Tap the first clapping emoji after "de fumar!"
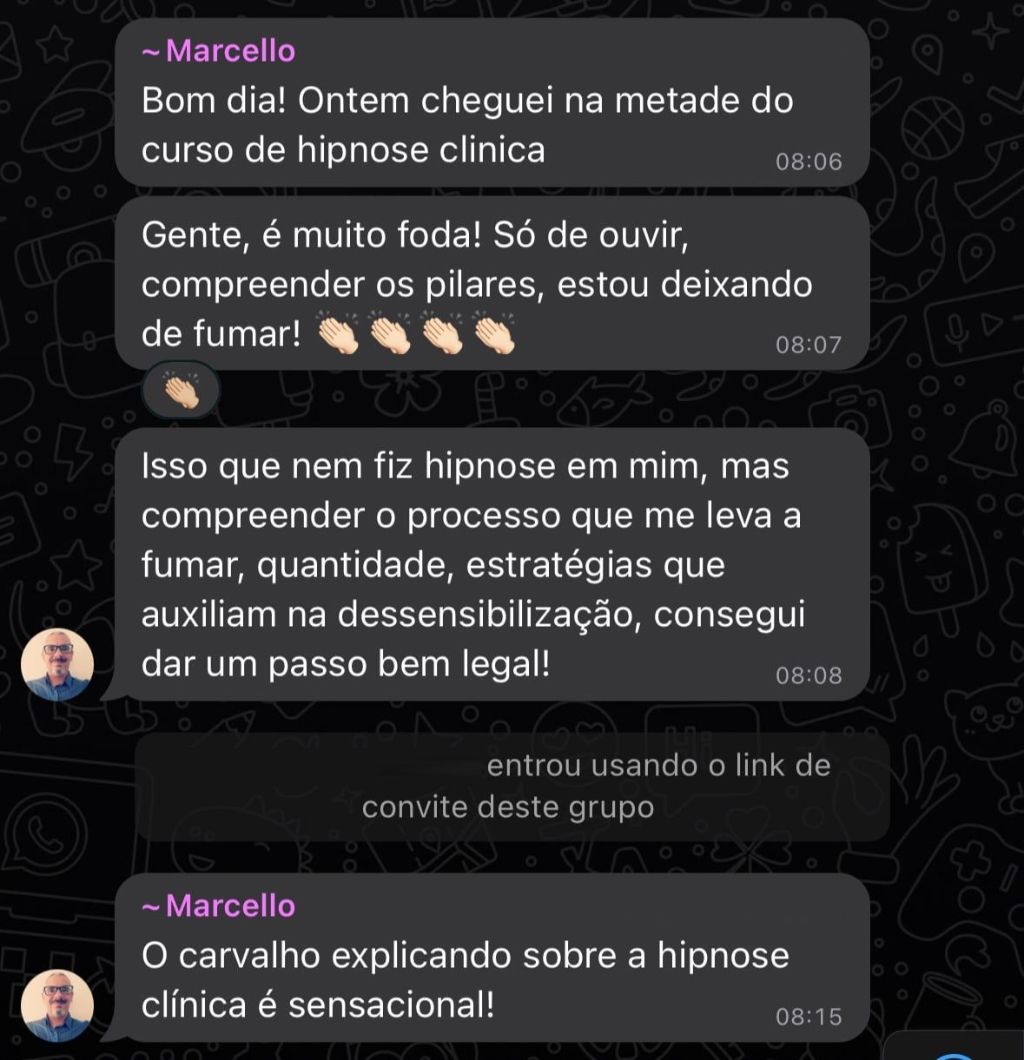This screenshot has height=1060, width=1024. (339, 333)
